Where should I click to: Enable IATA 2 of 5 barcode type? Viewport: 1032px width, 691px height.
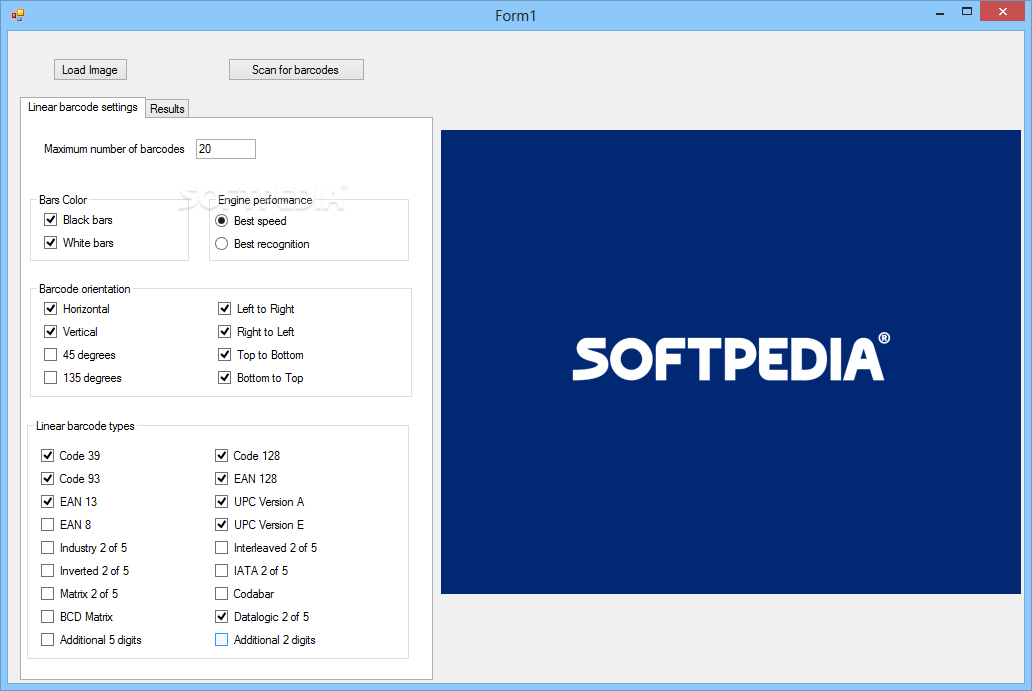(x=222, y=571)
